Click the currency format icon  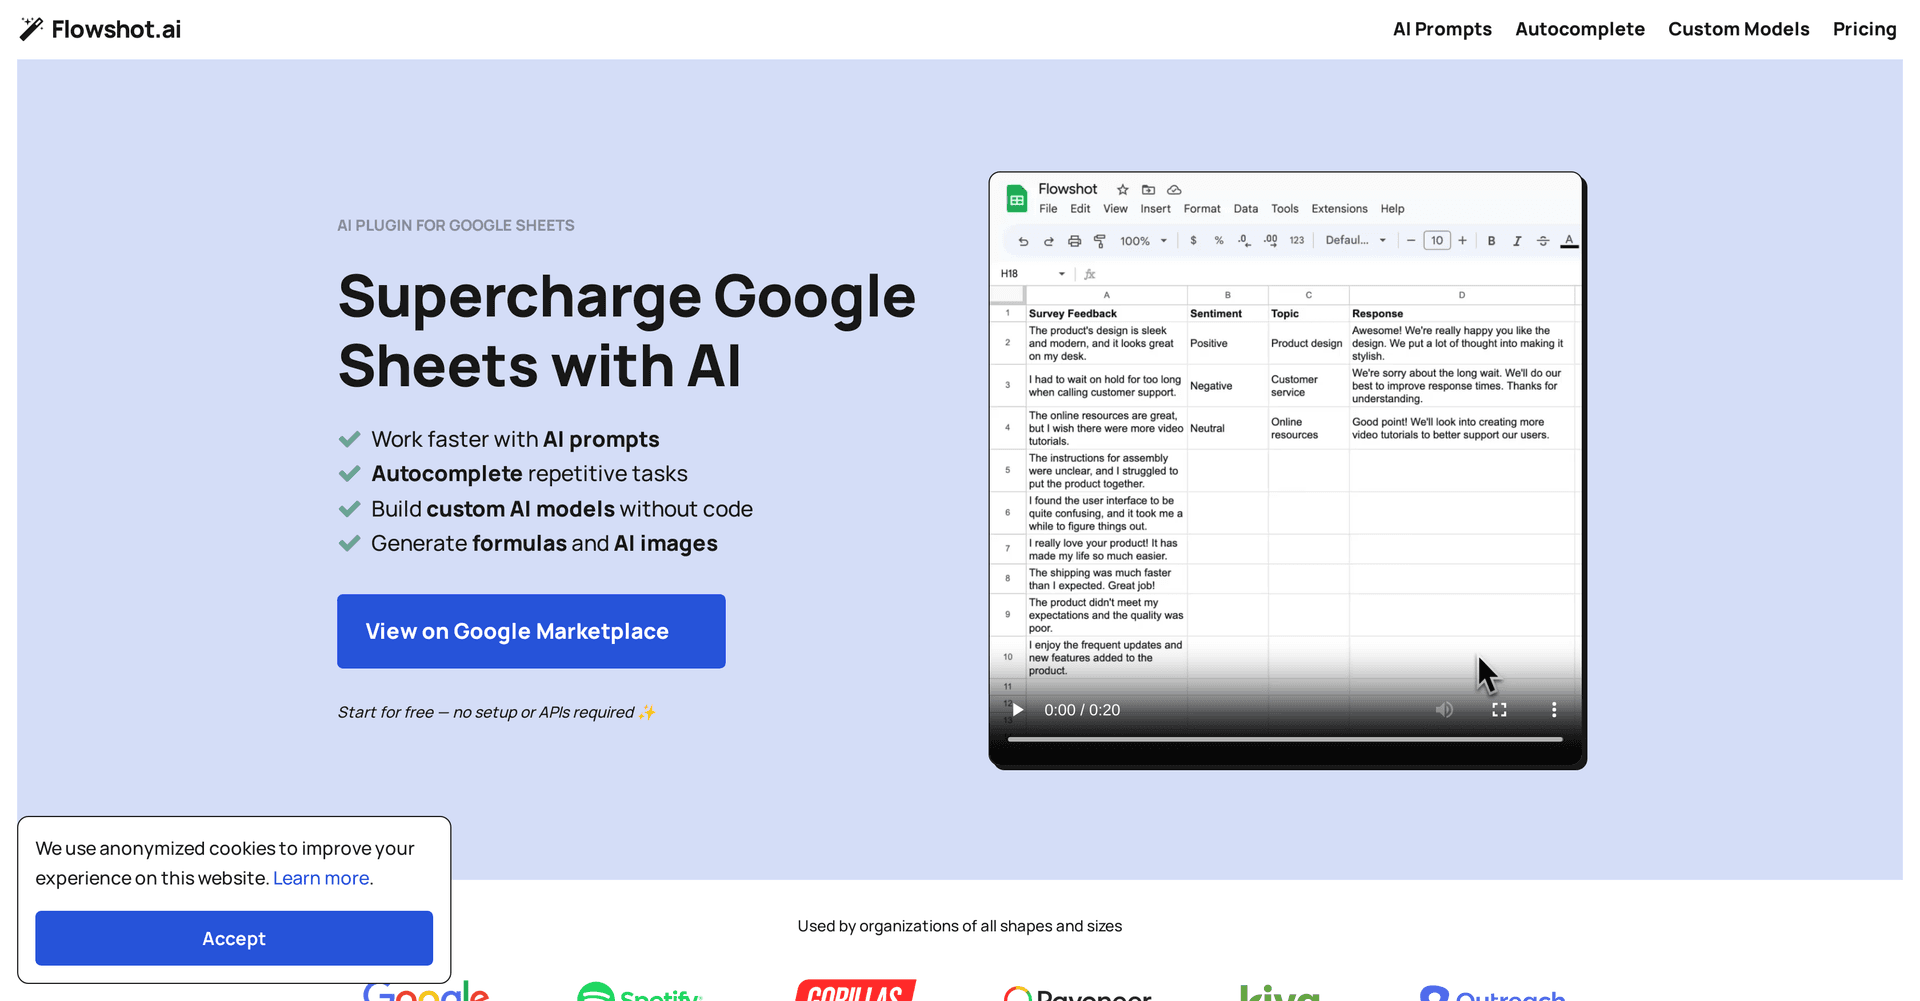(x=1193, y=241)
